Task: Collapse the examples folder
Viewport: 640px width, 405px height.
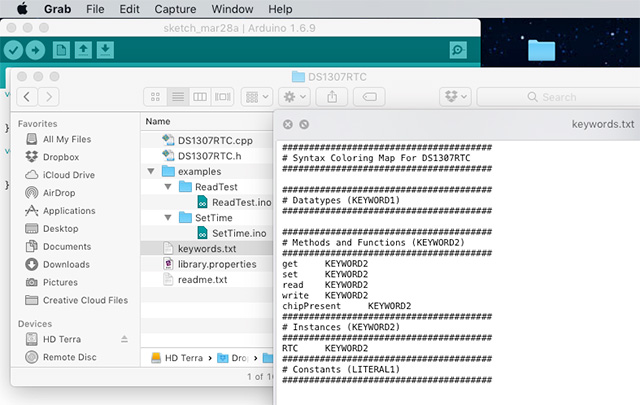Action: [x=151, y=171]
